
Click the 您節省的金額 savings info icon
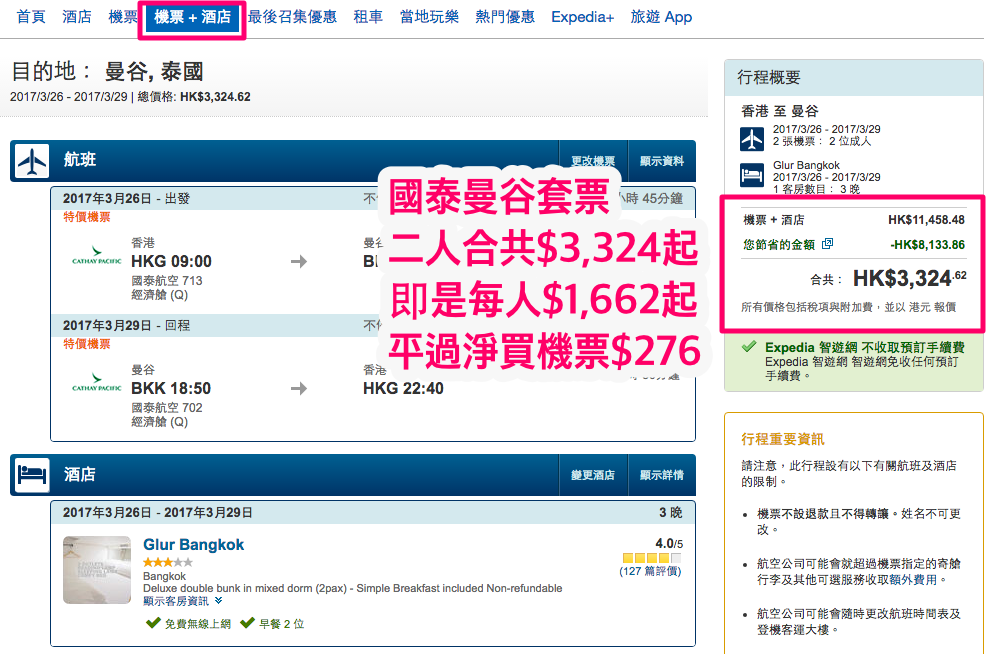pyautogui.click(x=827, y=244)
